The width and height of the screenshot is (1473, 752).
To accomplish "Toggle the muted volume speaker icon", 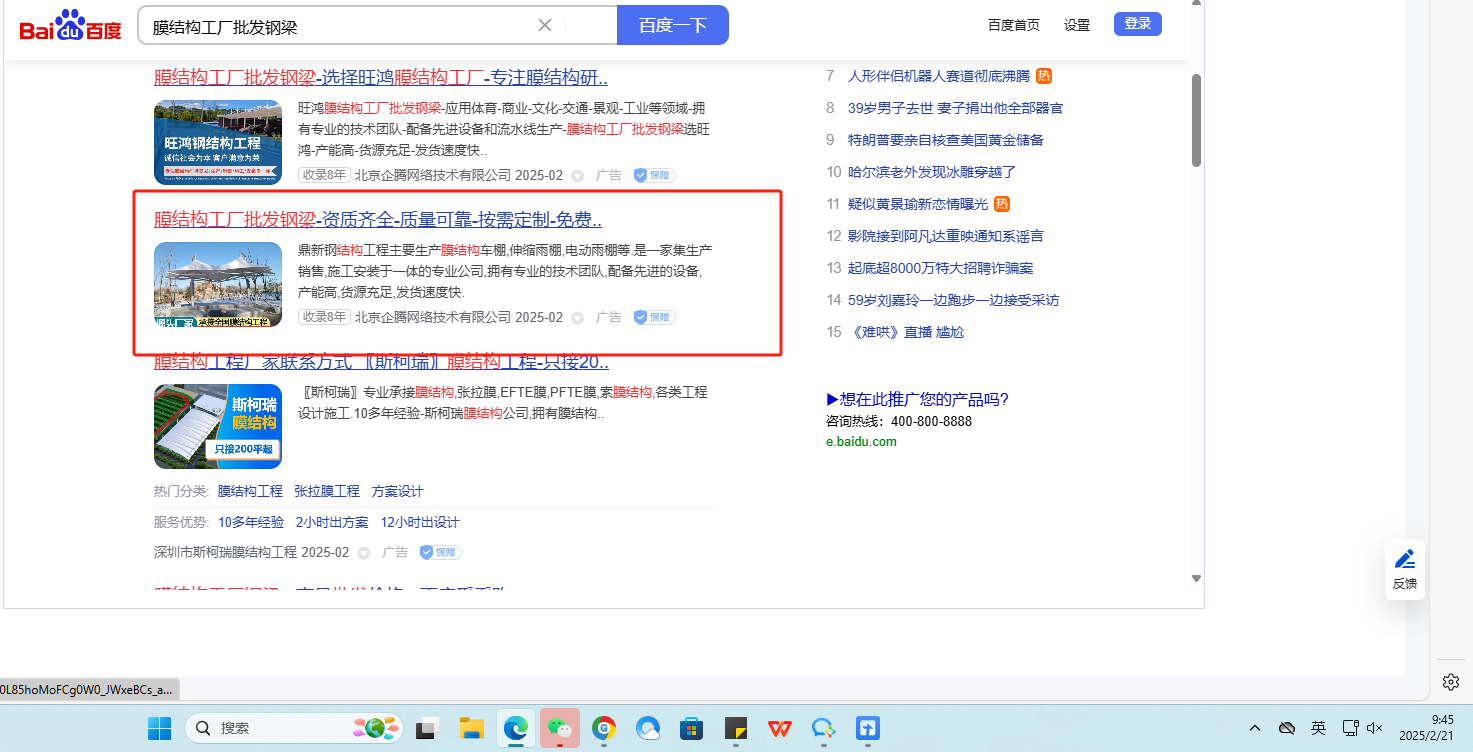I will click(1375, 728).
